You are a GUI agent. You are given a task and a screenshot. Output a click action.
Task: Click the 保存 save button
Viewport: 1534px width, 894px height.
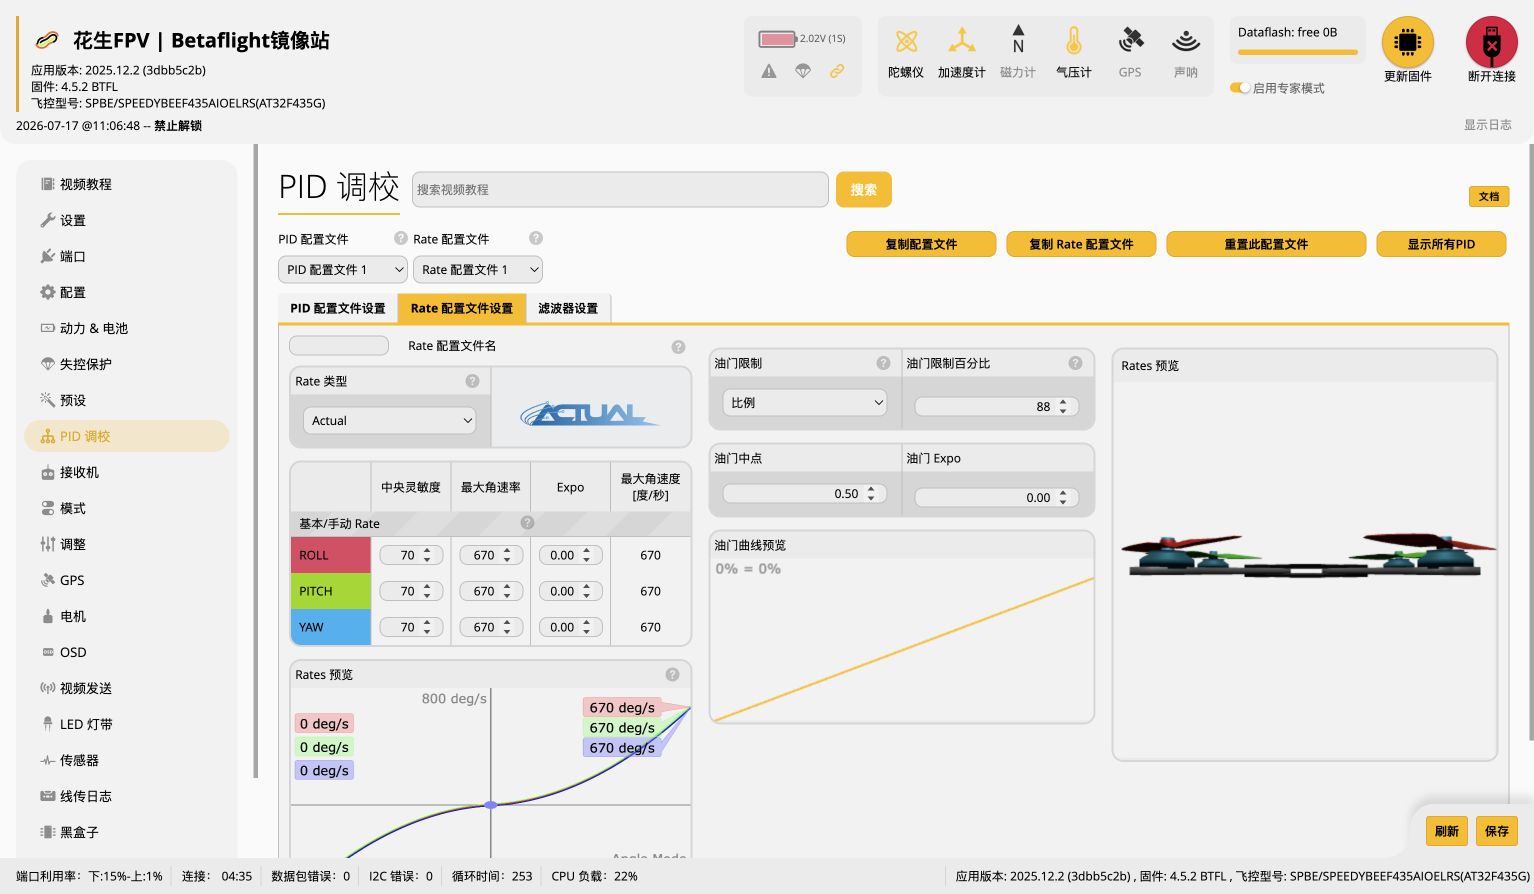[1496, 831]
